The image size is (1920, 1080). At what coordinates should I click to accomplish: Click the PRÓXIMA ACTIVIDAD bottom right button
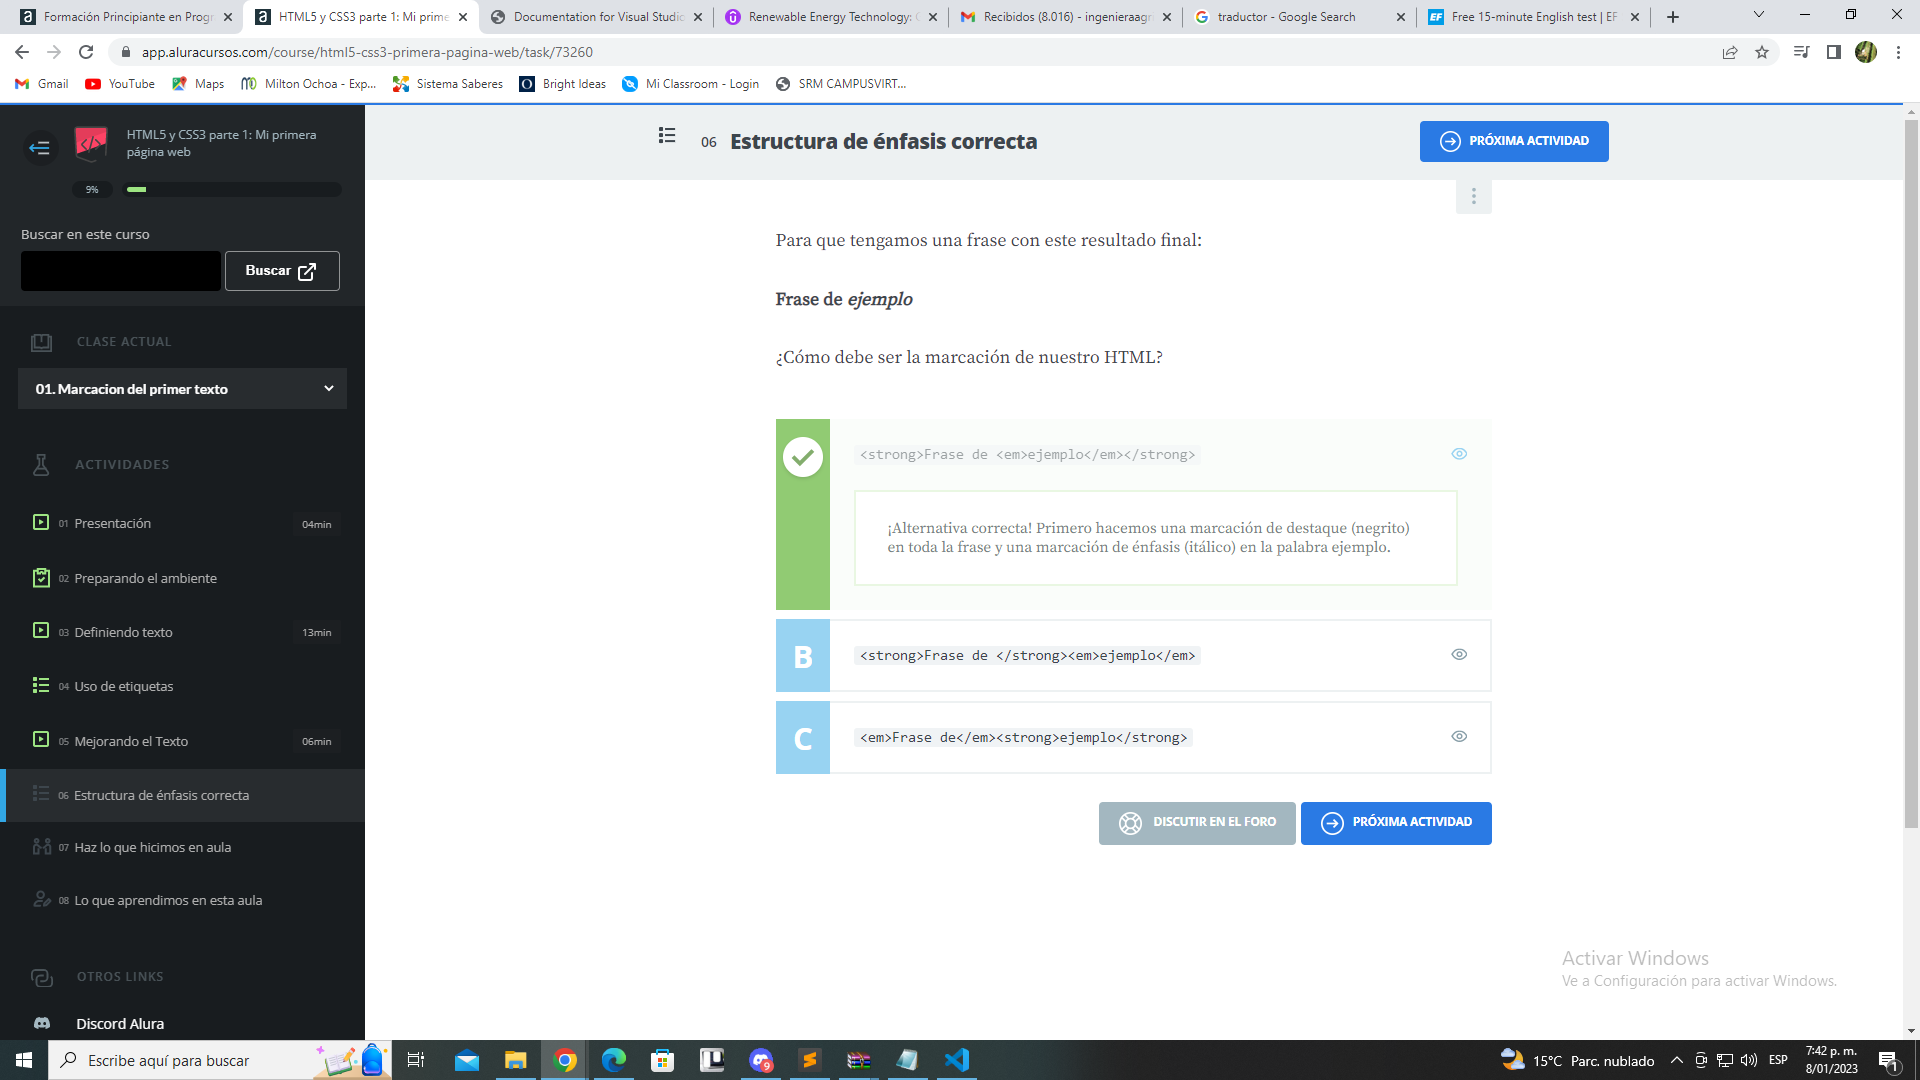pos(1396,822)
